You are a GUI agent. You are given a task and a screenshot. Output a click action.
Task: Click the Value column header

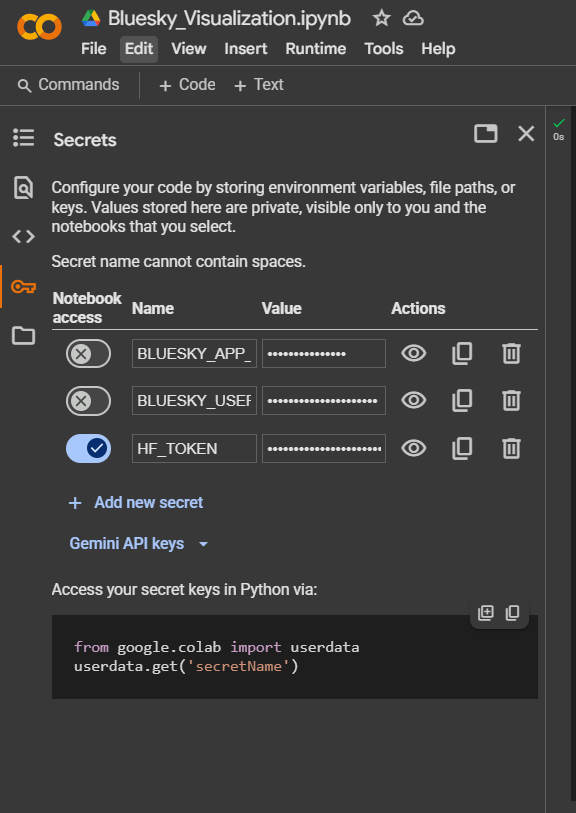point(282,309)
